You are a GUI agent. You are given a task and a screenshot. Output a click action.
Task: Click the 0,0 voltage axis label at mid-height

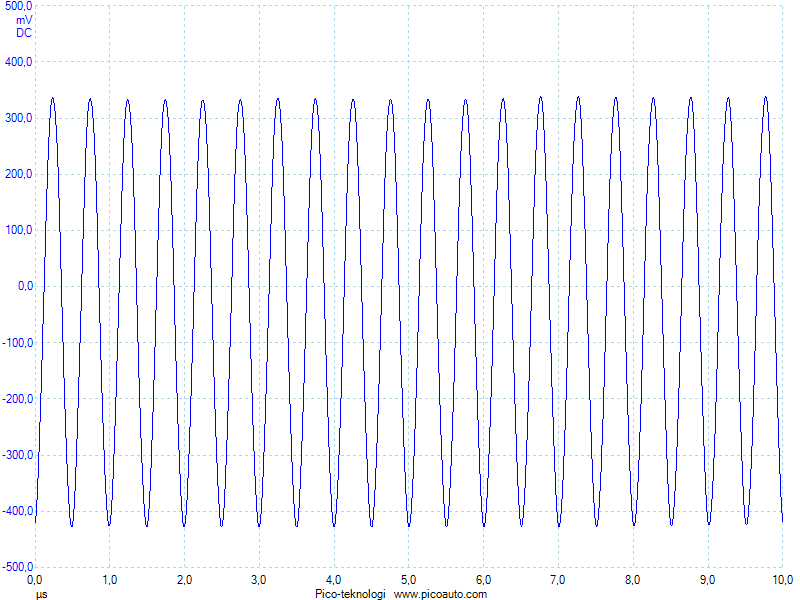pos(26,286)
